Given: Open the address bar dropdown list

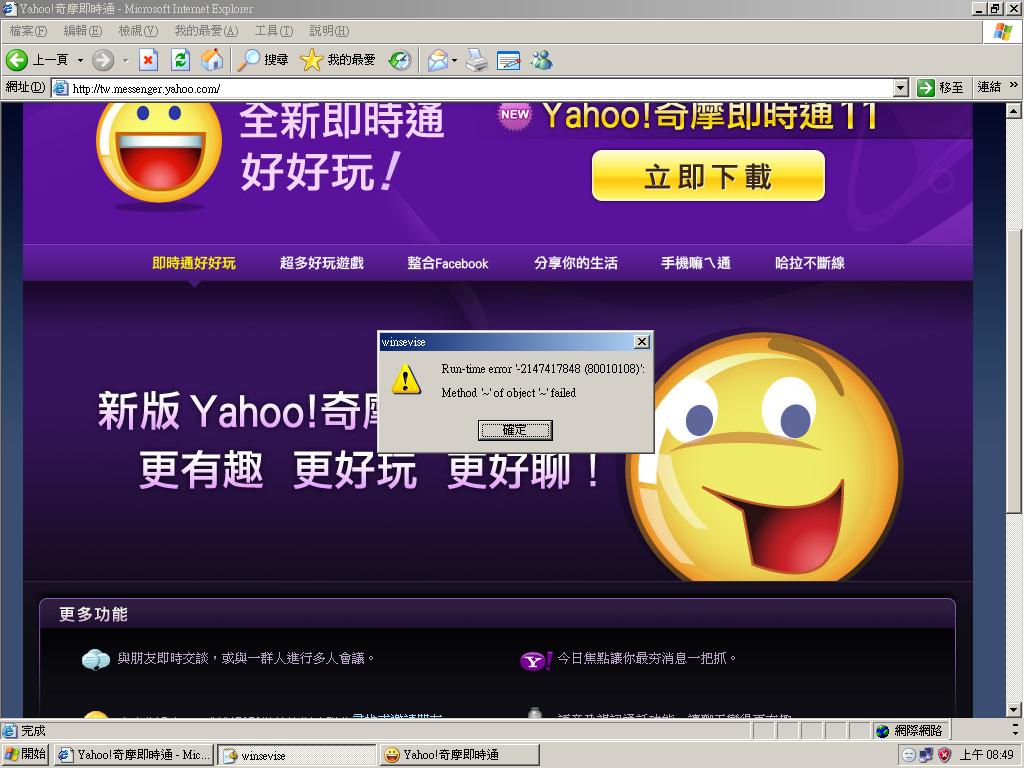Looking at the screenshot, I should [901, 88].
